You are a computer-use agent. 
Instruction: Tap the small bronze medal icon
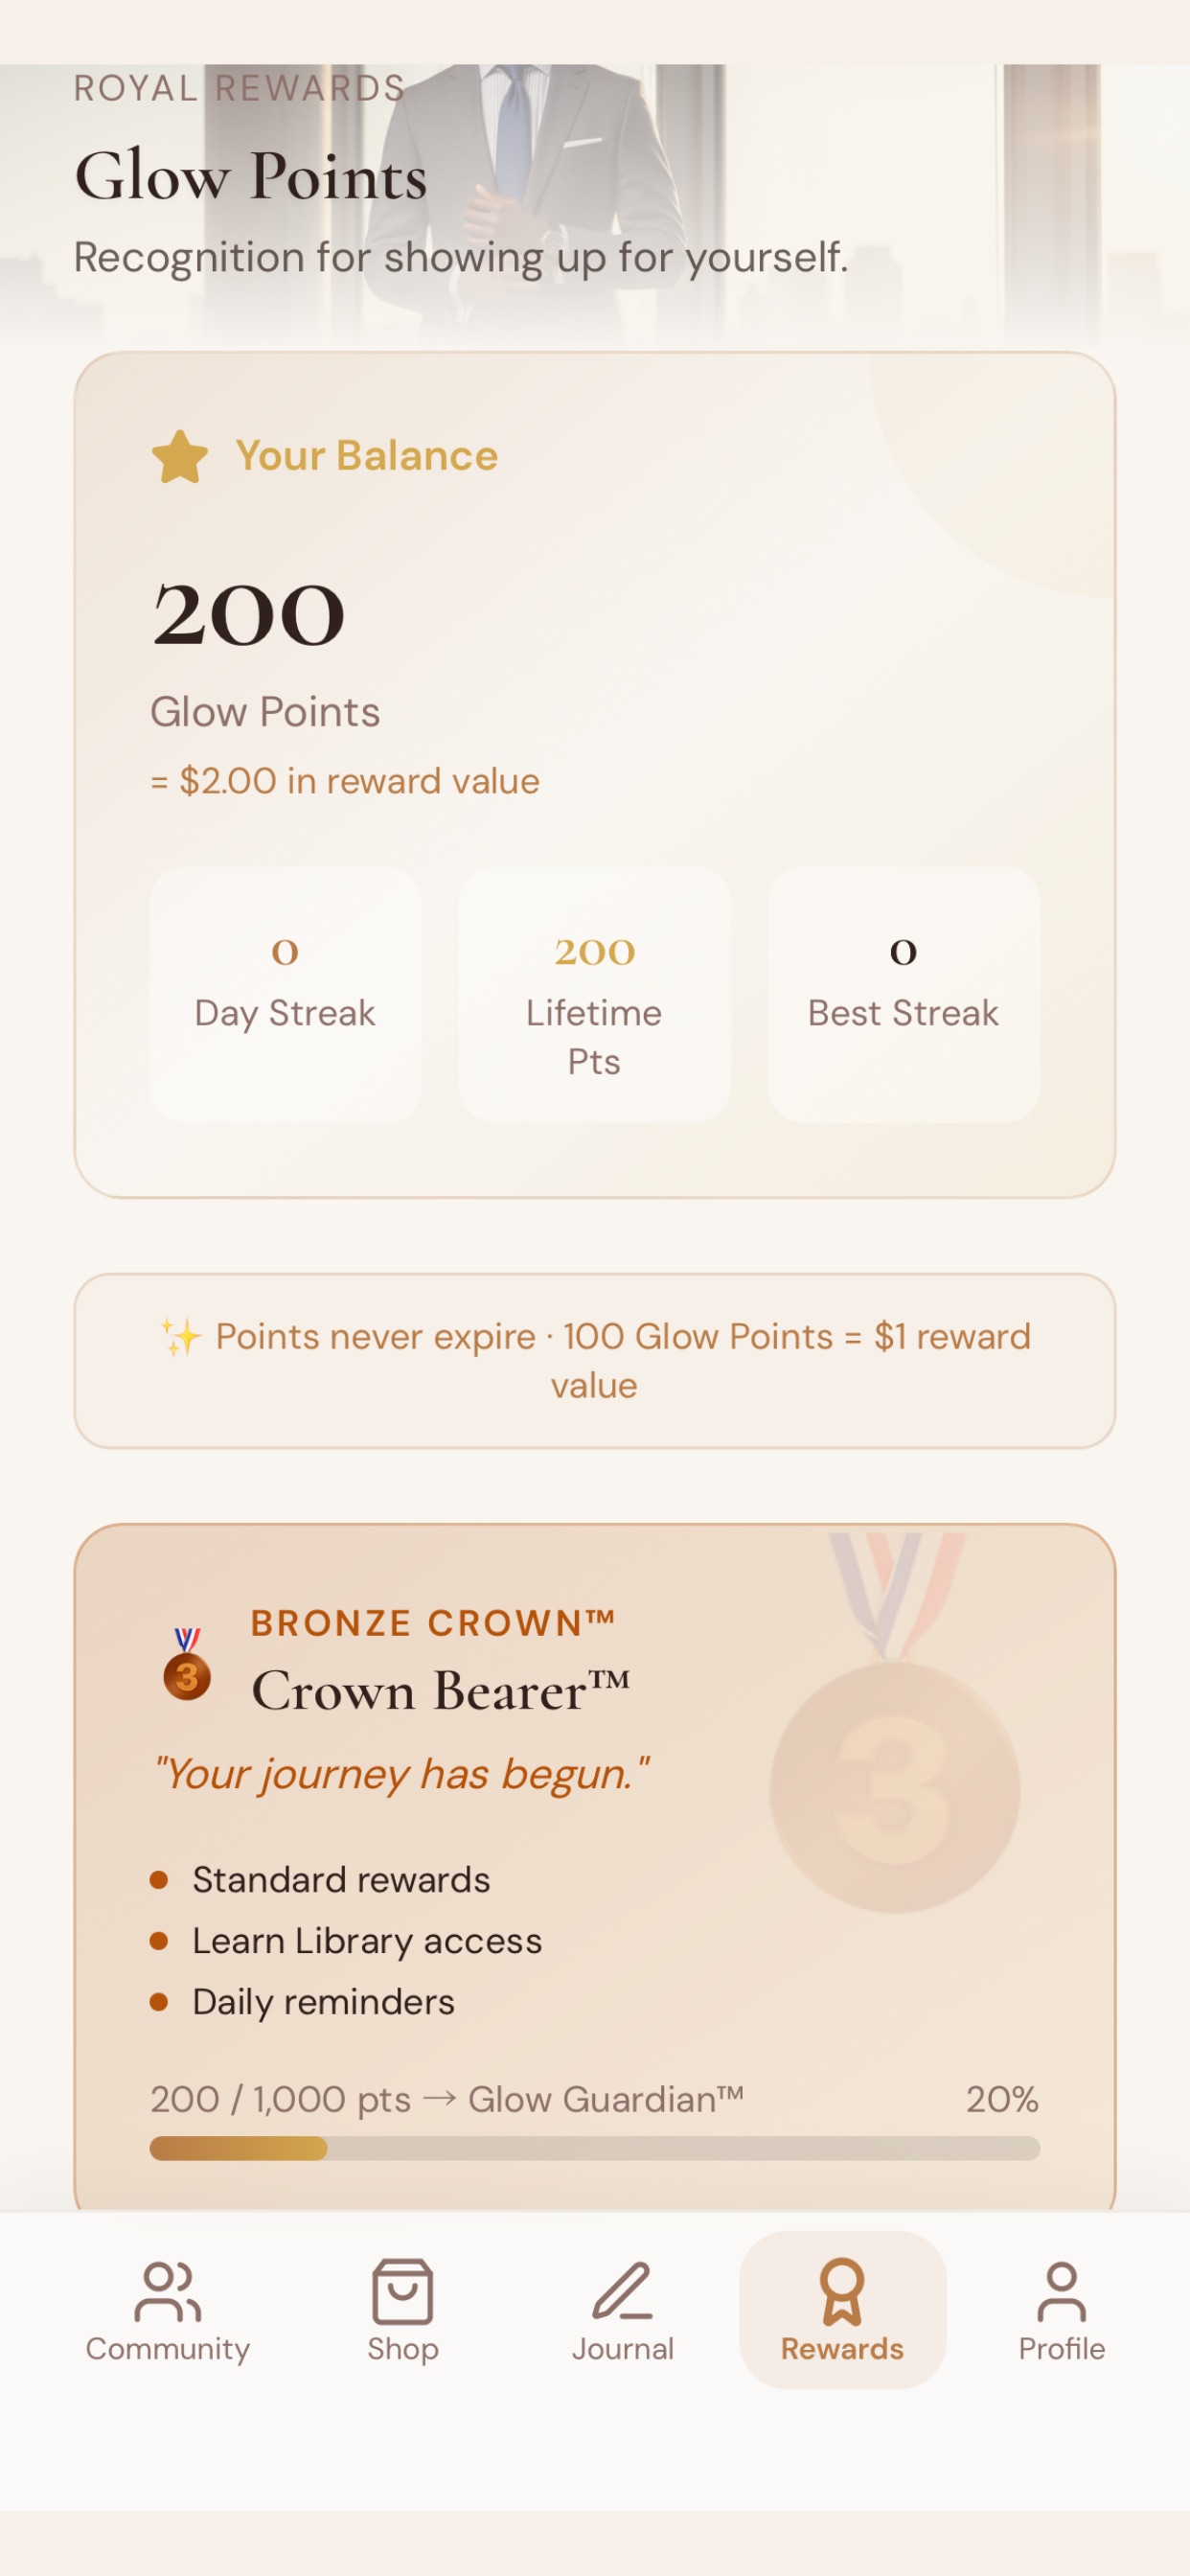[x=187, y=1664]
